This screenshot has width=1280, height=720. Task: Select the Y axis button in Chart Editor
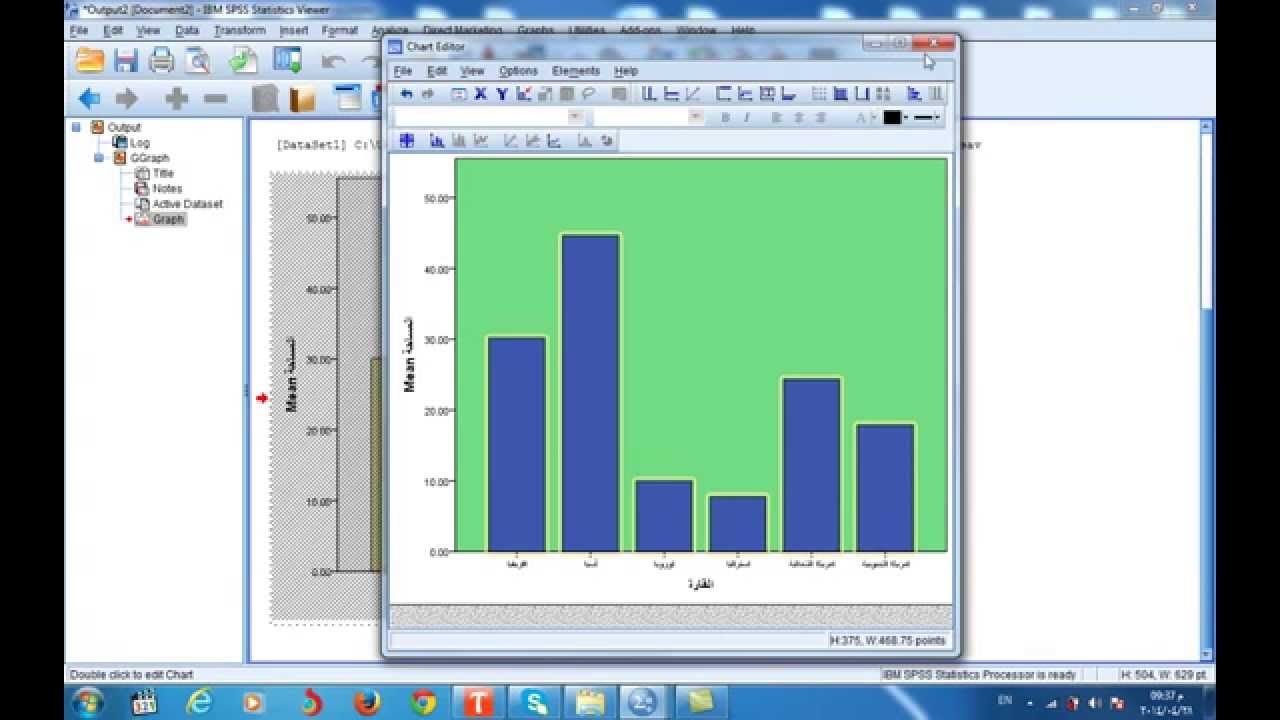(x=502, y=94)
